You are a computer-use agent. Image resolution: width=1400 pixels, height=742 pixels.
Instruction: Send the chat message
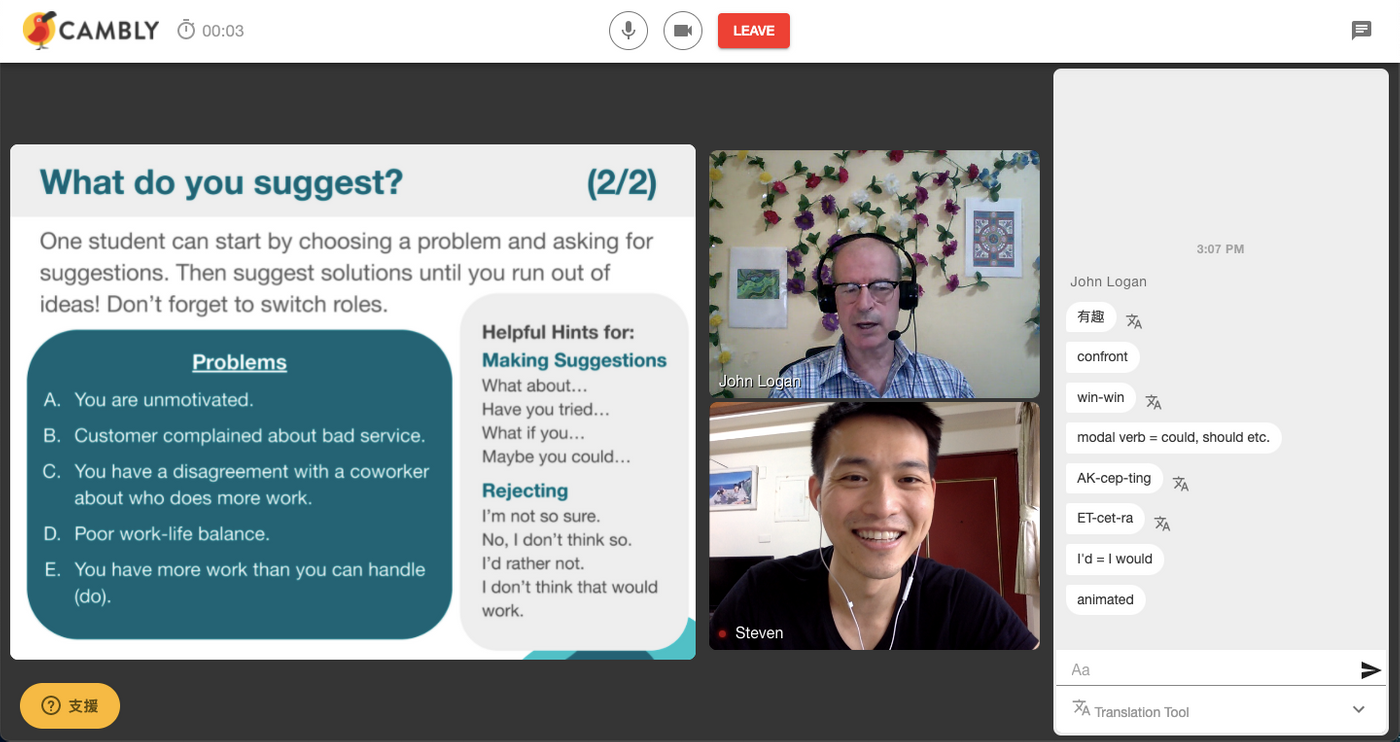coord(1371,670)
